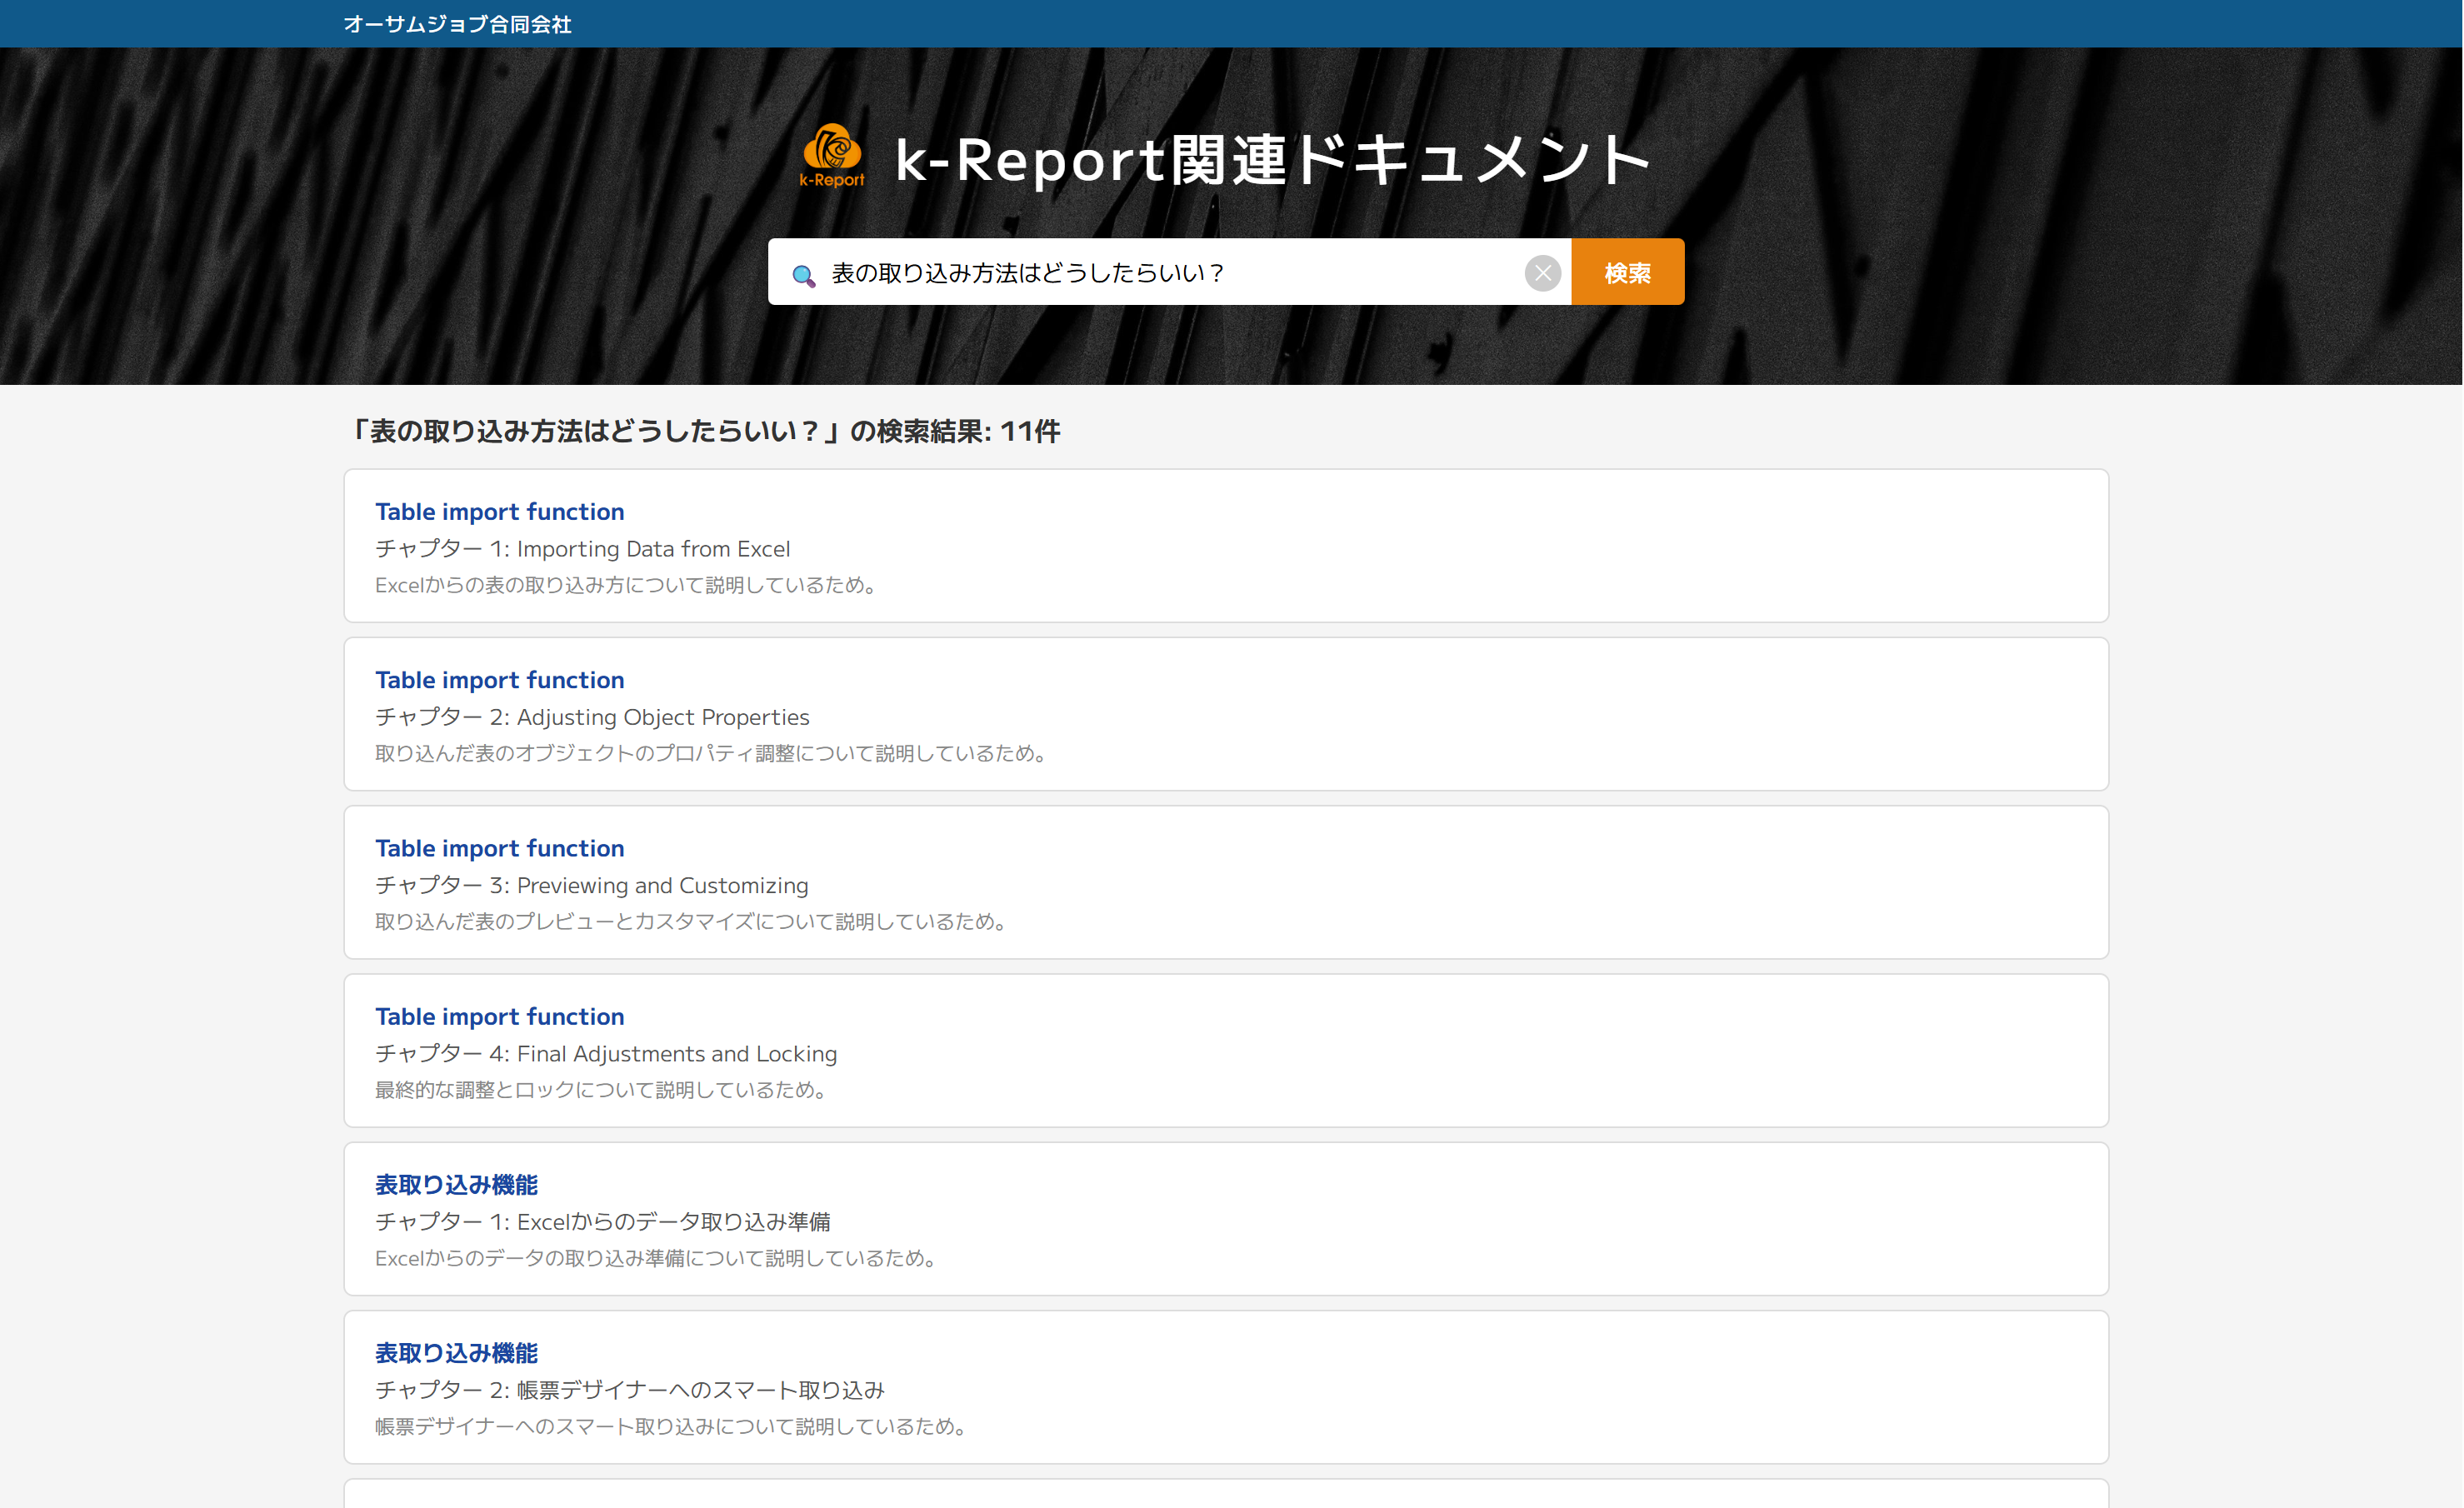Open チャプター 2: Adjusting Object Properties result
The height and width of the screenshot is (1508, 2464).
tap(499, 679)
